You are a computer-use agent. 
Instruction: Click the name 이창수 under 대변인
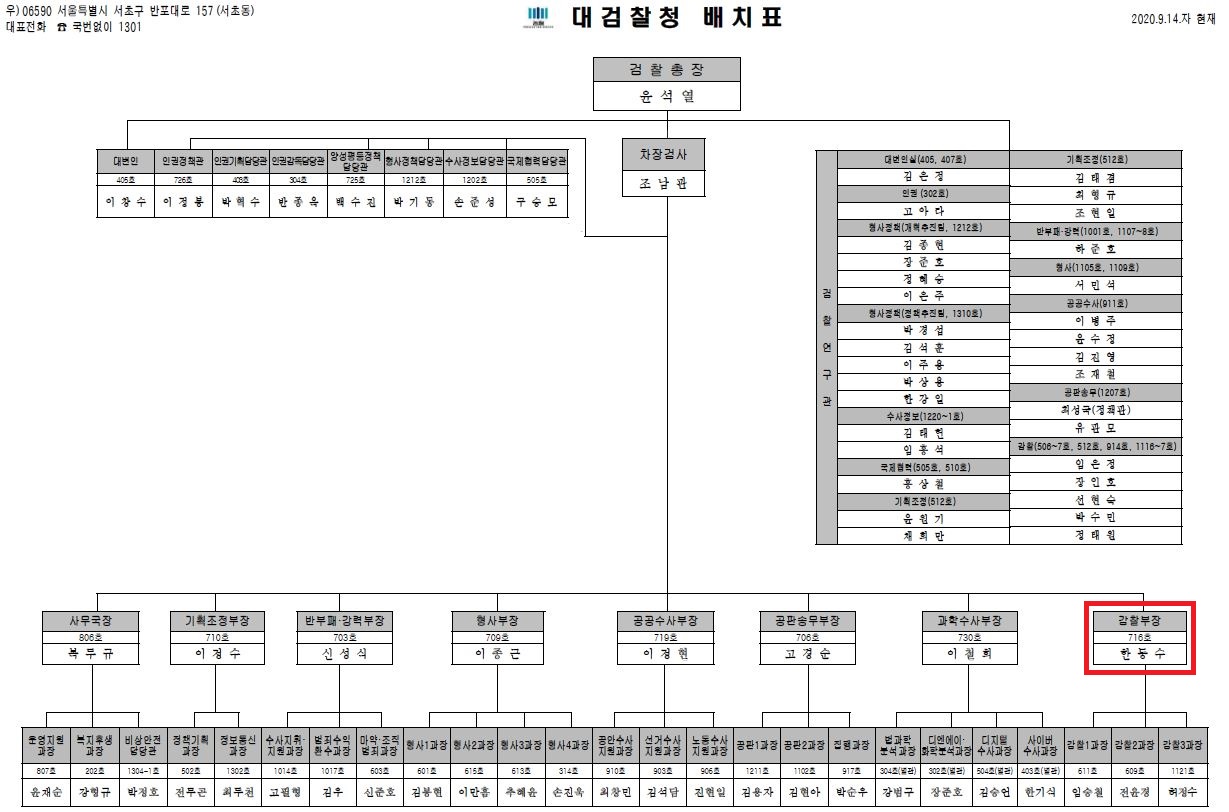click(127, 201)
